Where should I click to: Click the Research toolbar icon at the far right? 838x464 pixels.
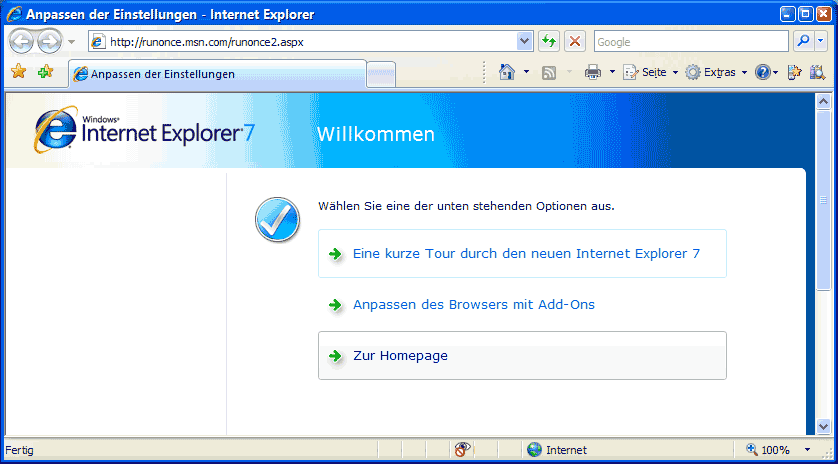click(x=818, y=72)
